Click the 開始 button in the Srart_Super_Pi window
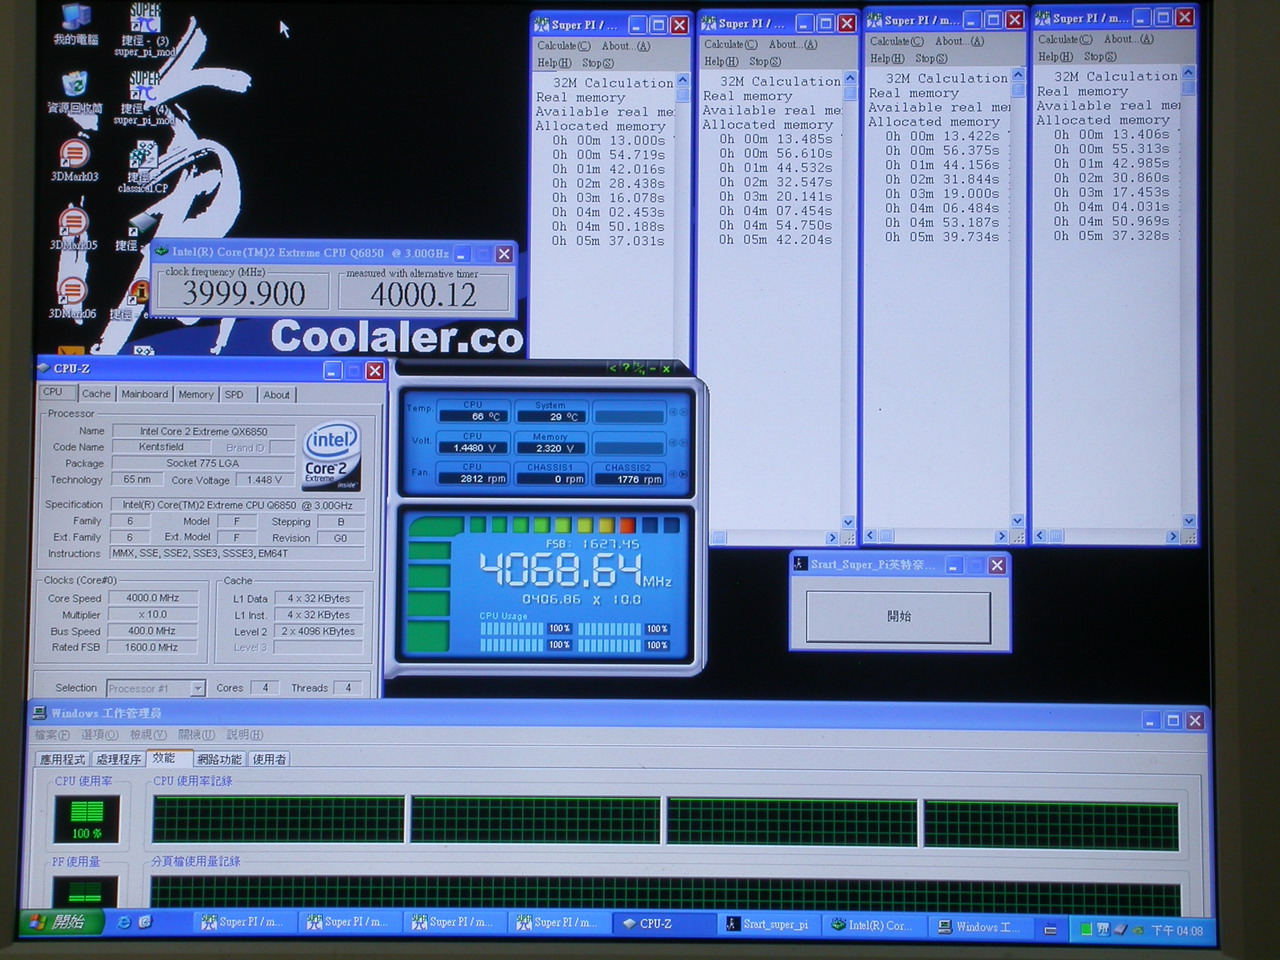This screenshot has width=1280, height=960. [x=898, y=617]
